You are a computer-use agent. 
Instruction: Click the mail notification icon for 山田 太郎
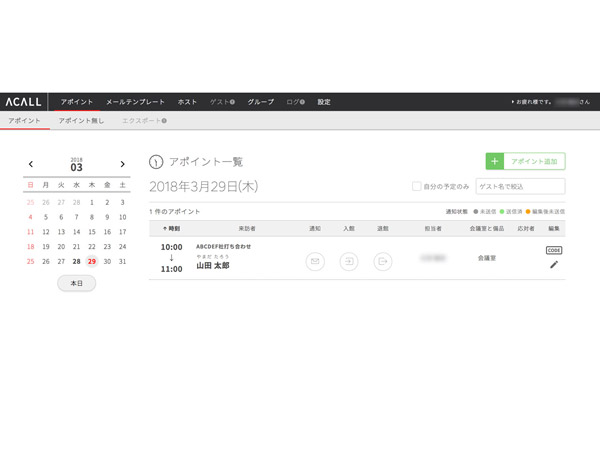[315, 261]
